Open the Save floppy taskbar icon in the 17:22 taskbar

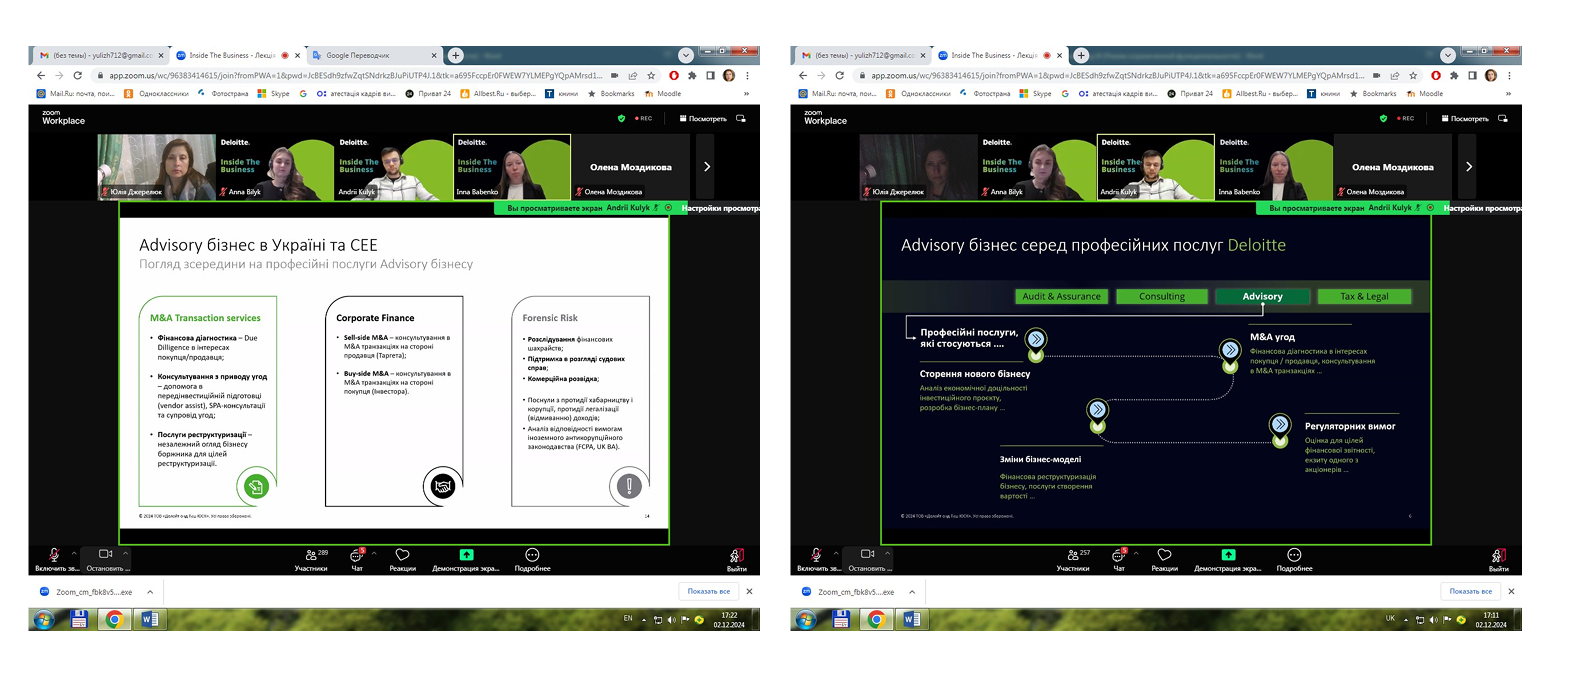[x=79, y=619]
